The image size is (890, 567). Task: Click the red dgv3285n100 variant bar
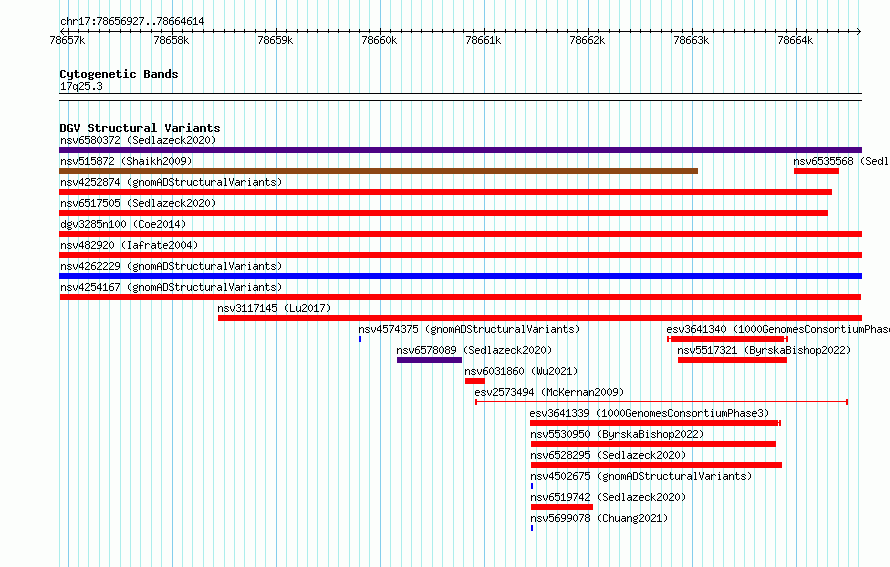[x=460, y=234]
